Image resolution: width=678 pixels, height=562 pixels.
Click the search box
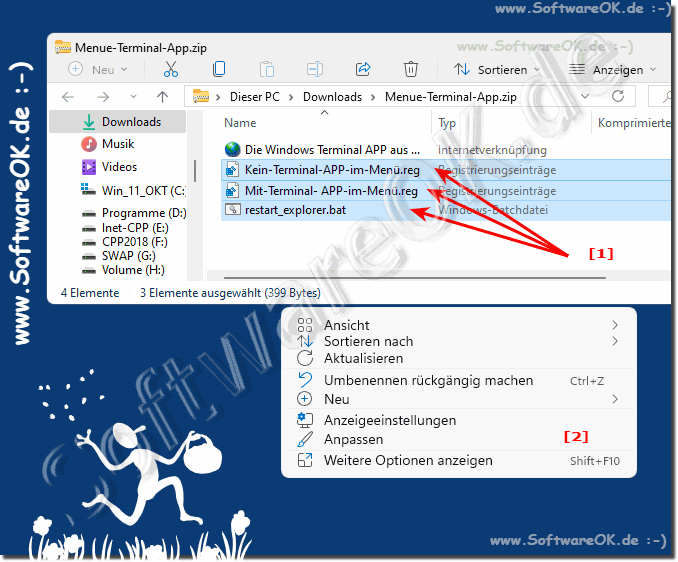point(660,96)
